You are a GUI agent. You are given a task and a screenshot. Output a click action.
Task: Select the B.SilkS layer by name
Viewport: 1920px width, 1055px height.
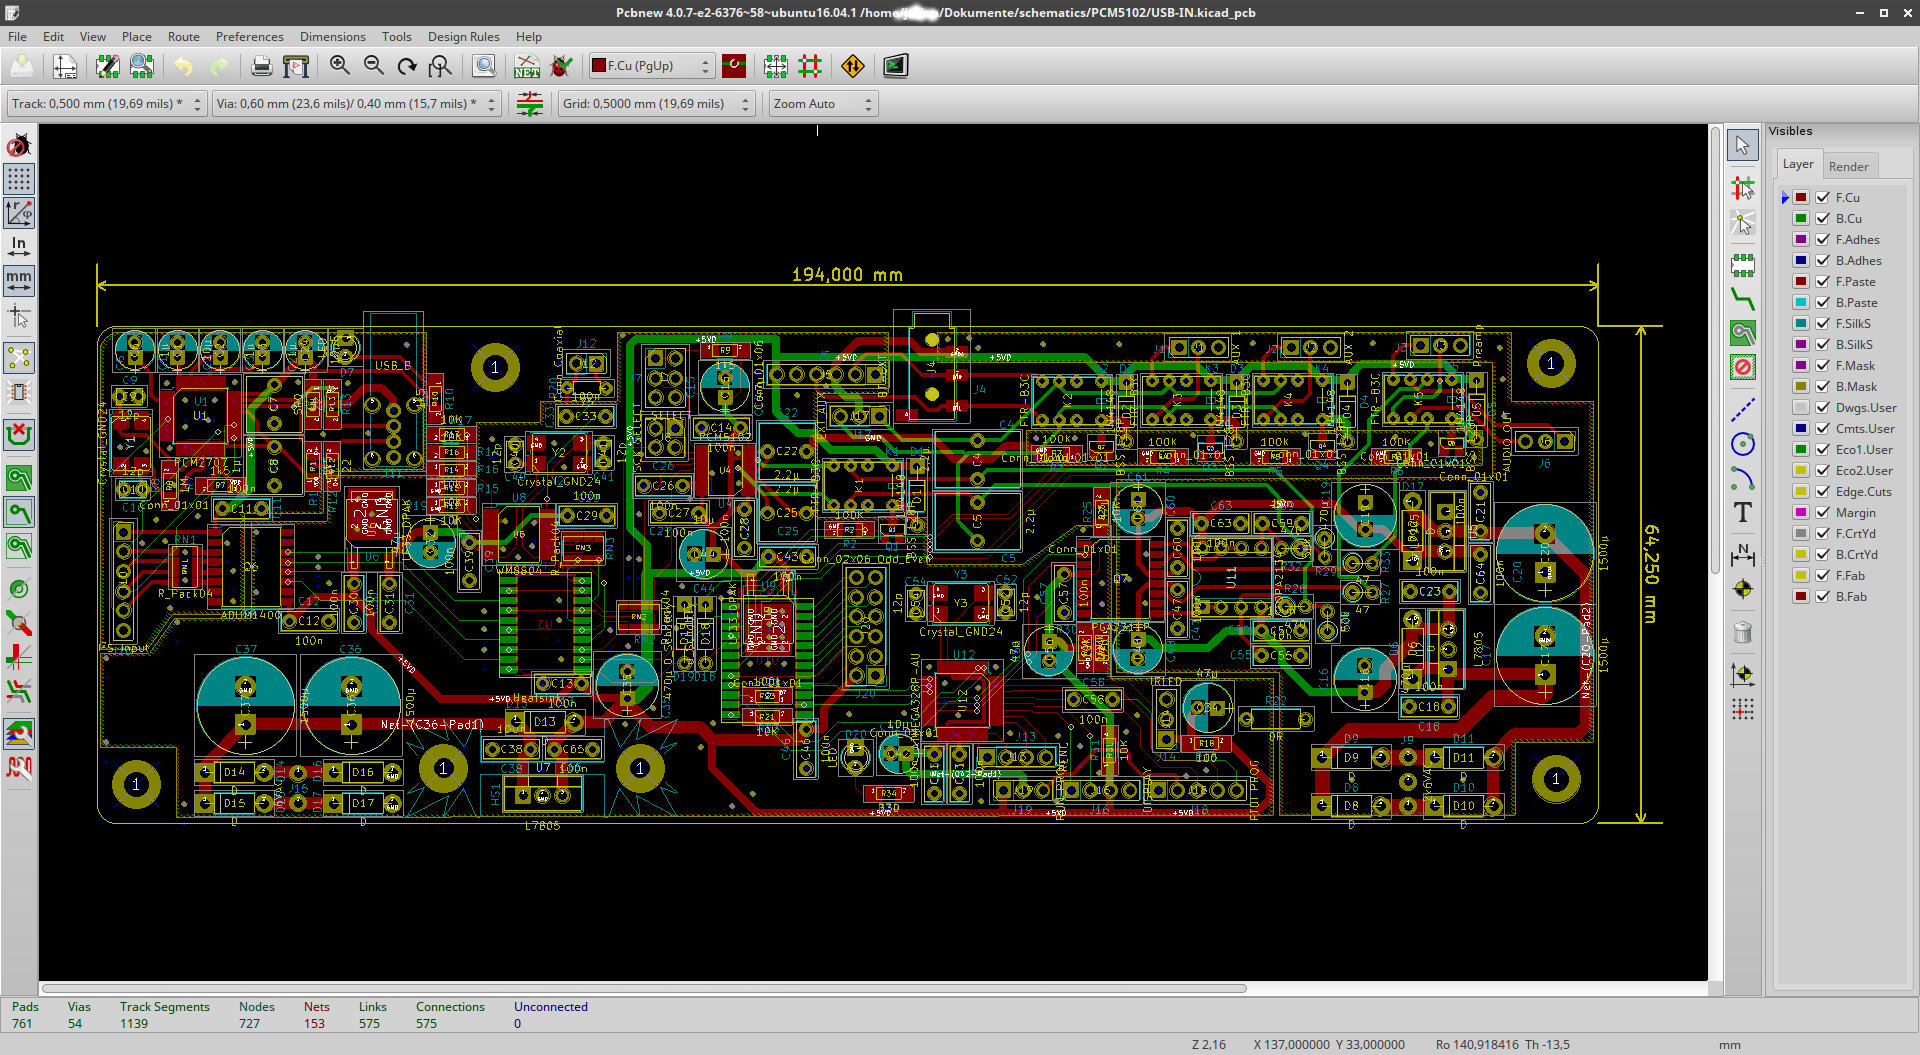tap(1855, 345)
